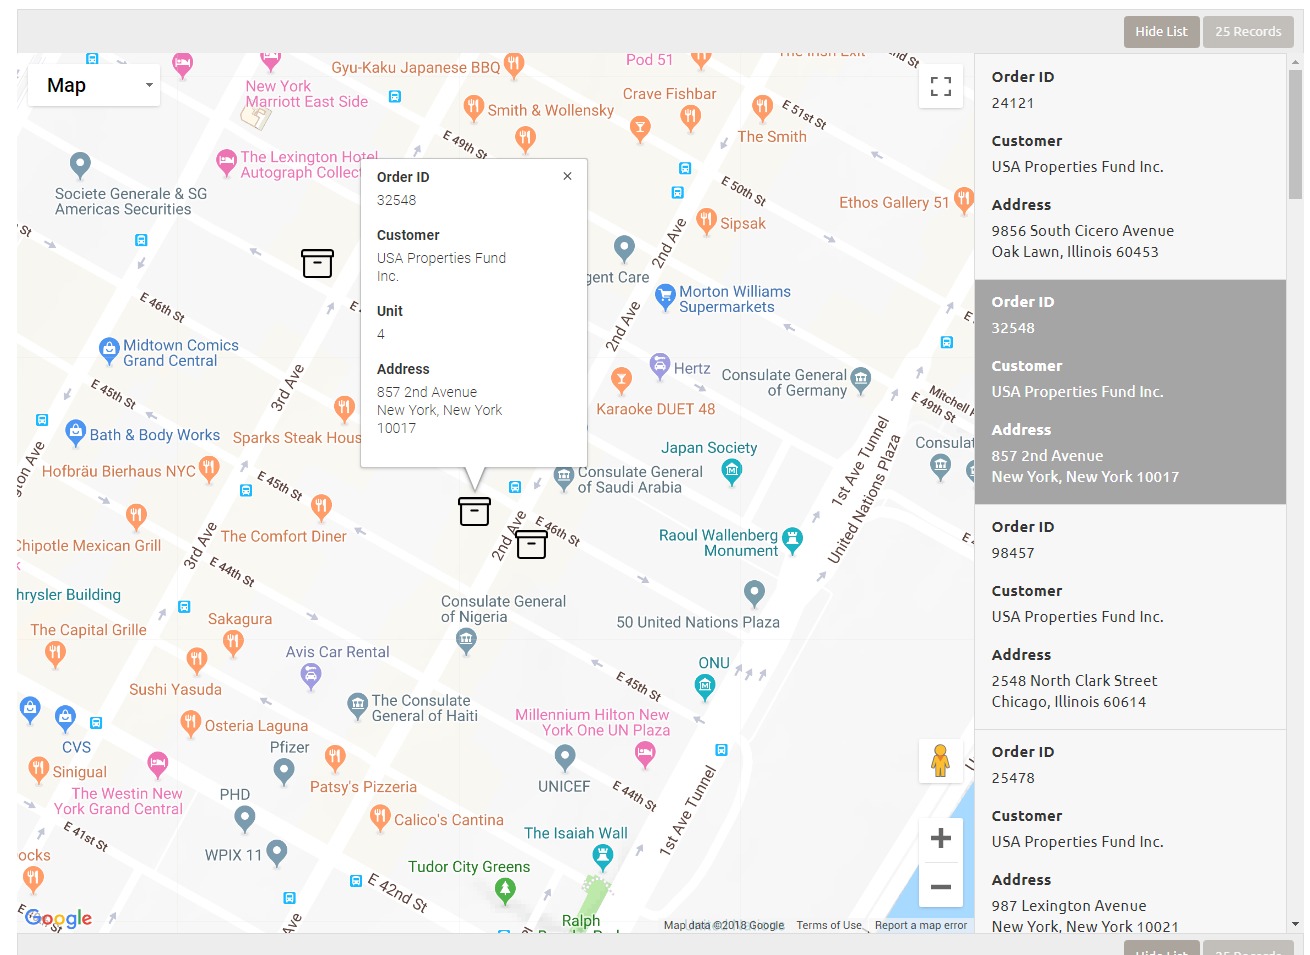Click Tudor City Greens park pin
1310x955 pixels.
(505, 891)
